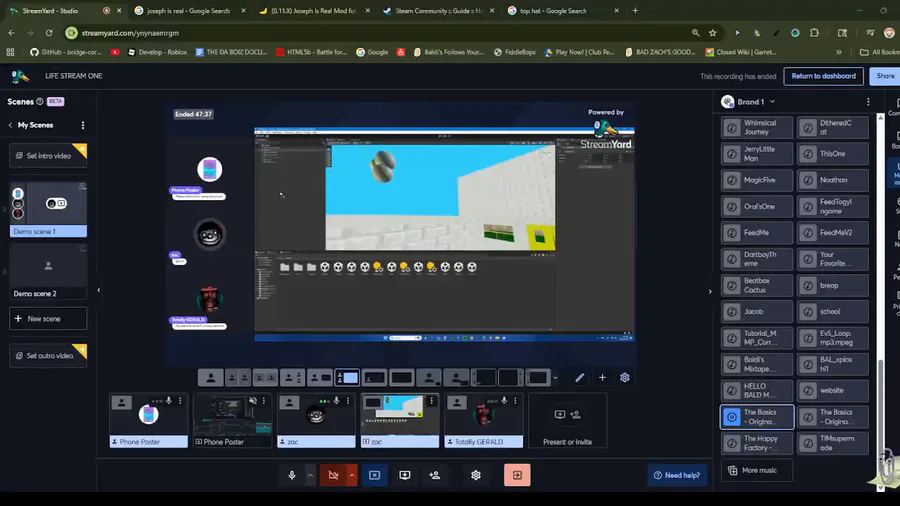Viewport: 900px width, 506px height.
Task: Toggle the red camera-off button
Action: coord(333,475)
